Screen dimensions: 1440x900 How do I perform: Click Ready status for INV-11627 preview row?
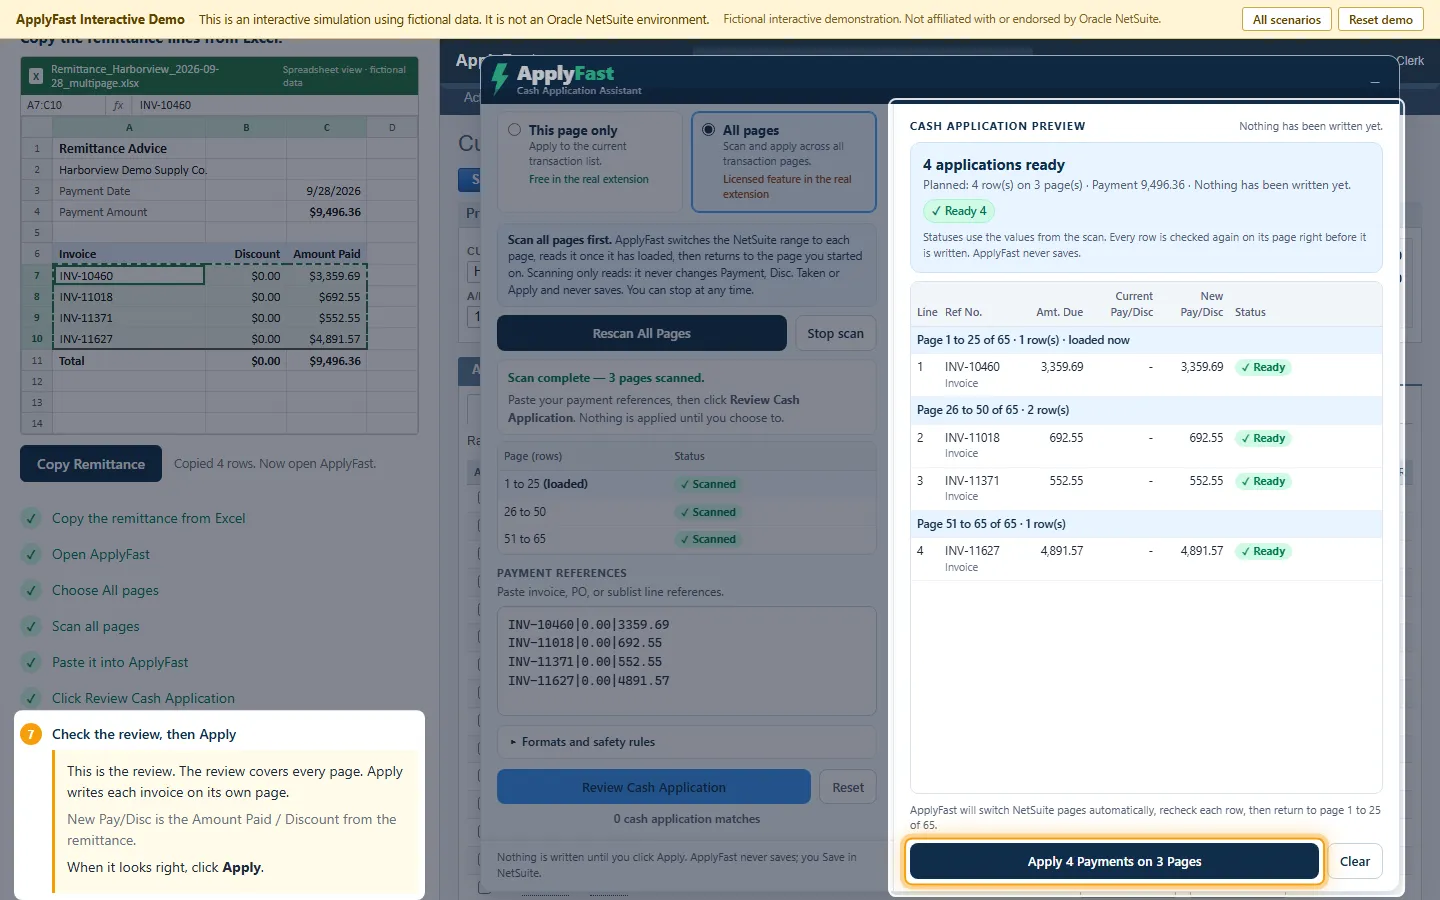1263,551
